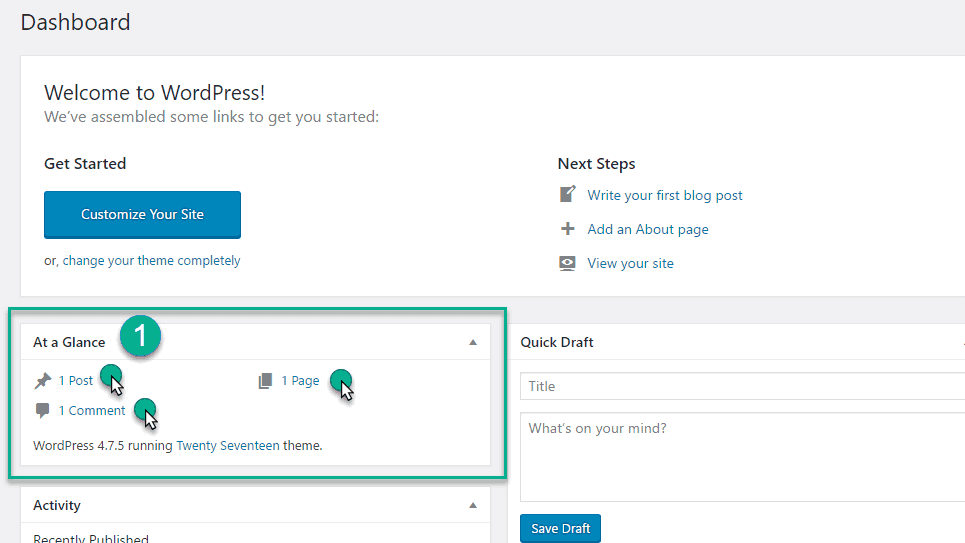Open the change your theme completely link
The width and height of the screenshot is (965, 543).
(x=151, y=260)
